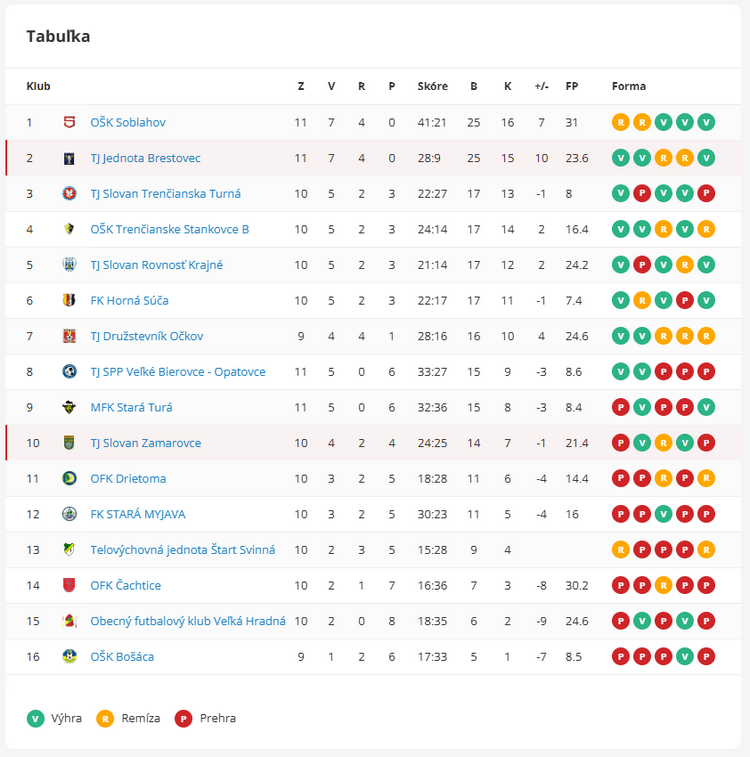The height and width of the screenshot is (757, 750).
Task: Click the FP column header
Action: 571,86
